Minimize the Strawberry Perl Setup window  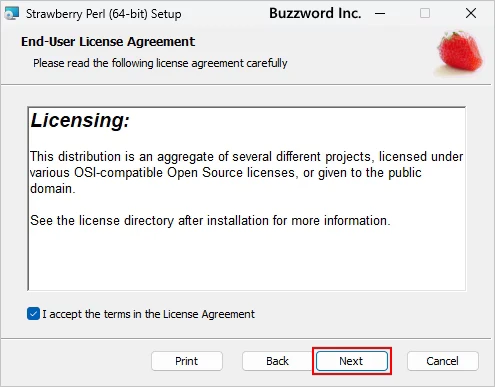click(380, 14)
